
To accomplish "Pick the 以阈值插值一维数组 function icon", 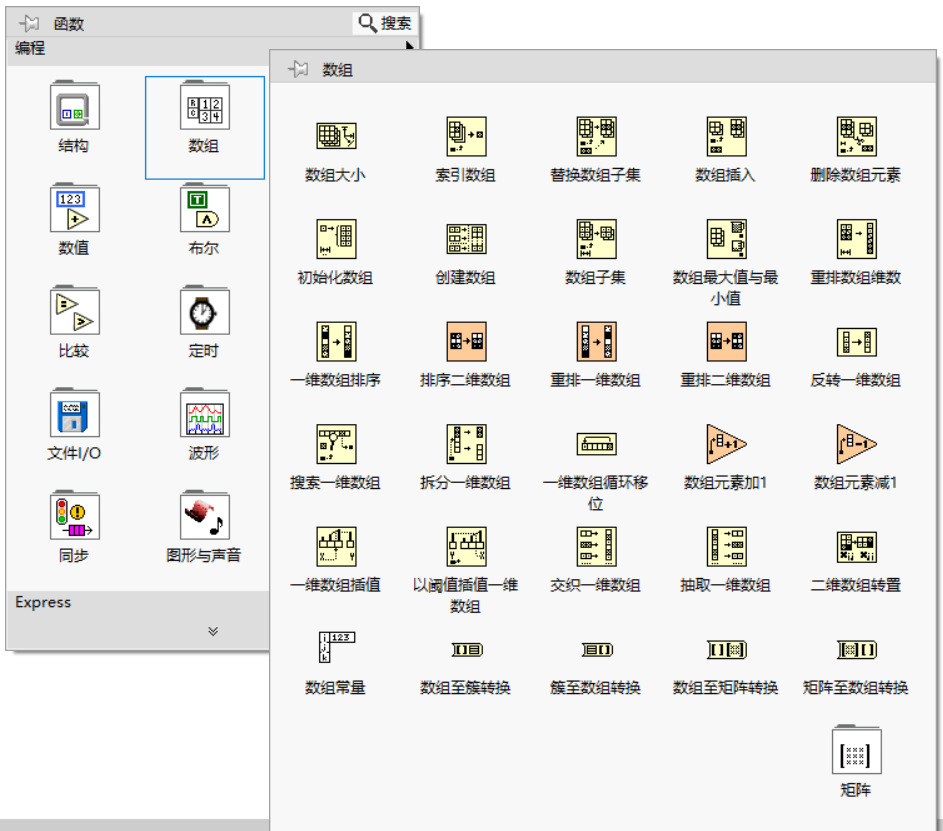I will click(x=466, y=547).
